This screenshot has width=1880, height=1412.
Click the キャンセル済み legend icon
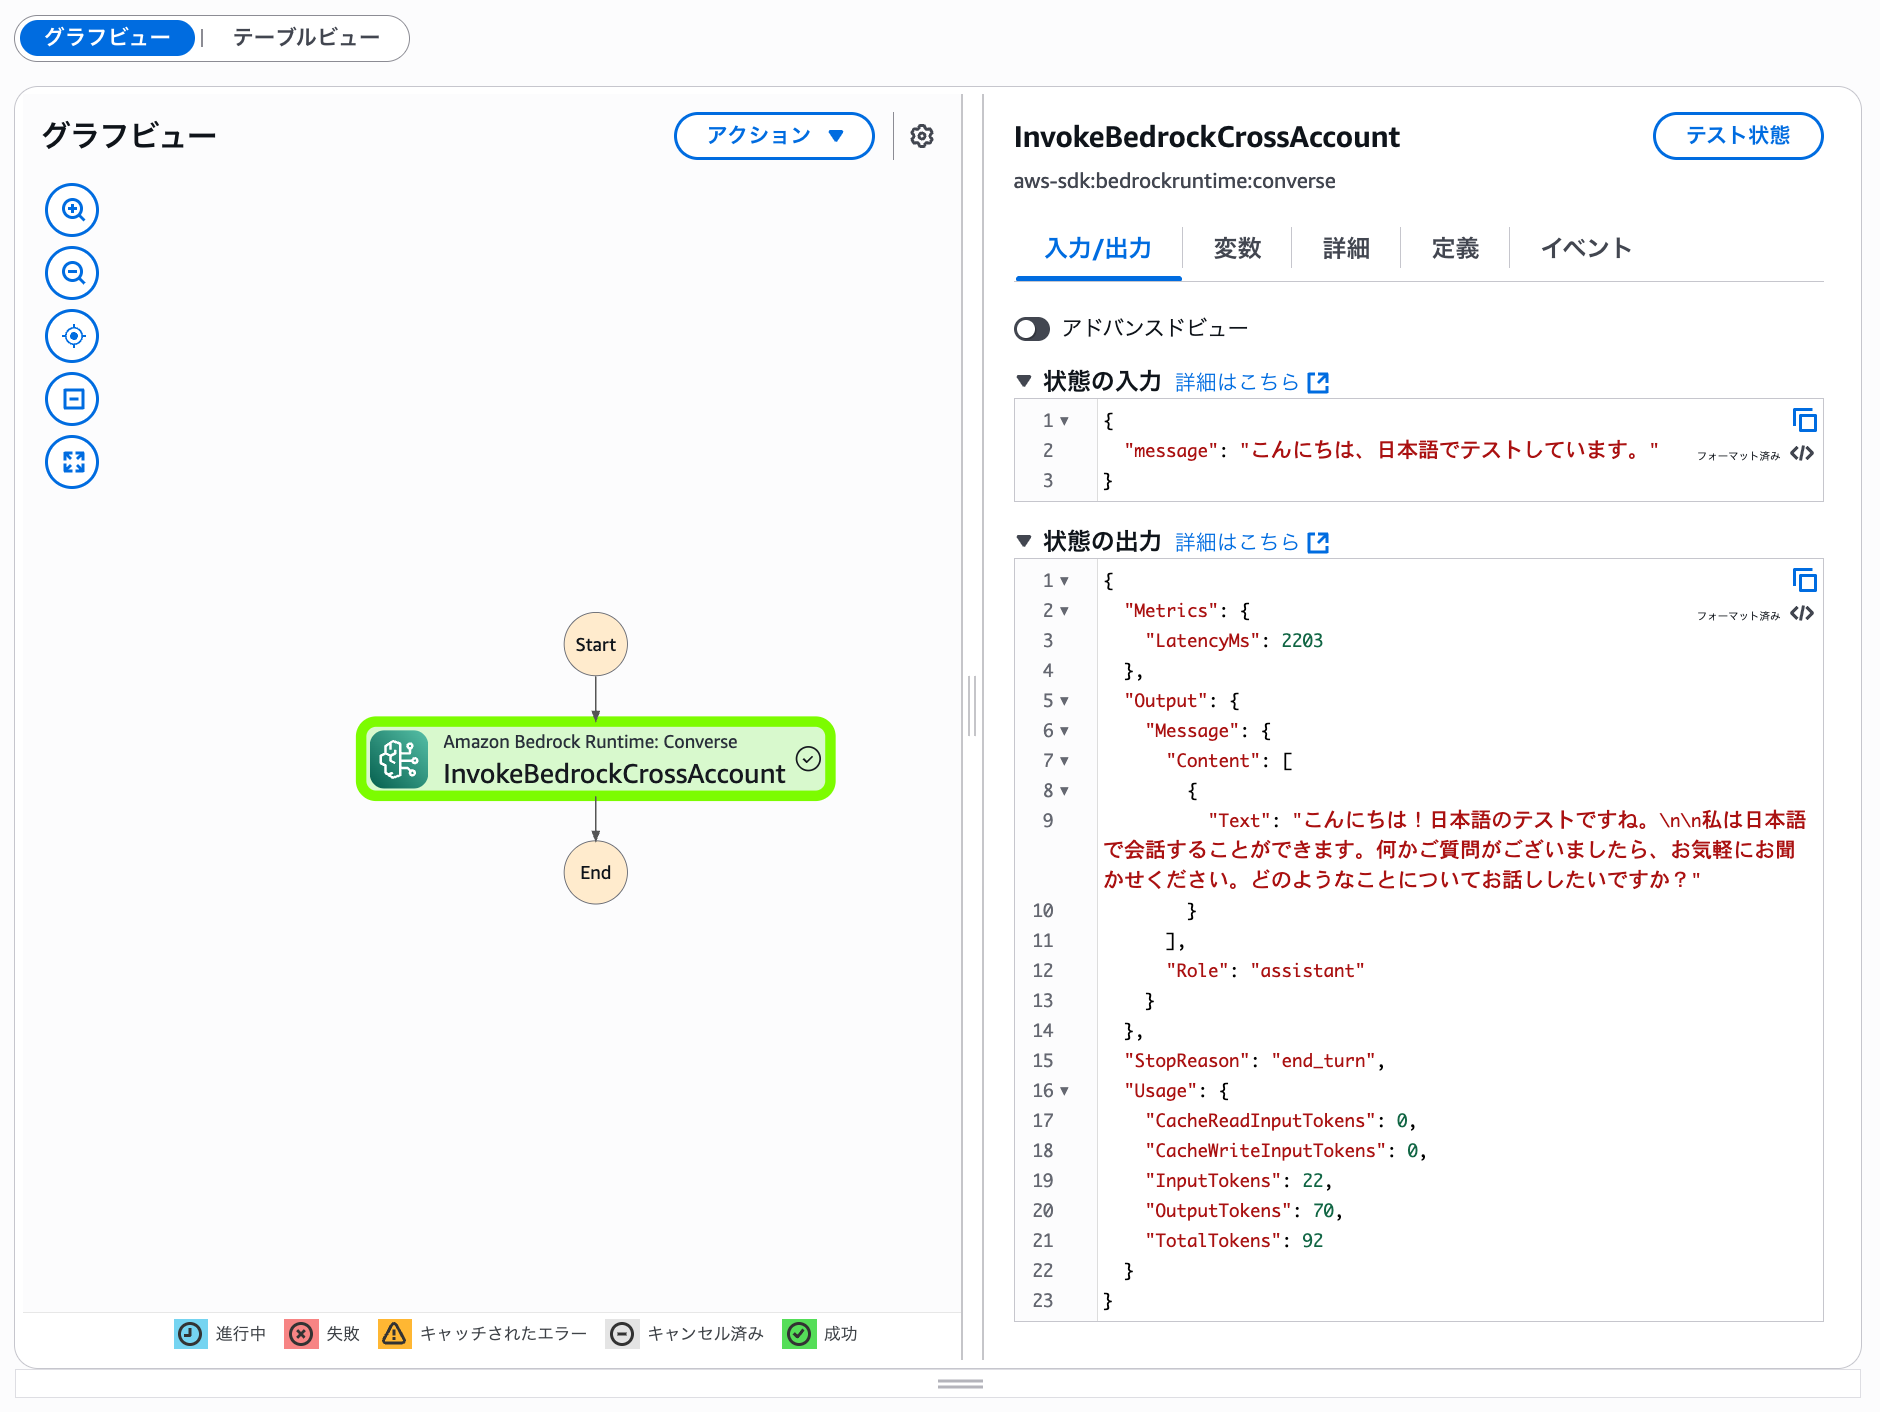point(622,1334)
